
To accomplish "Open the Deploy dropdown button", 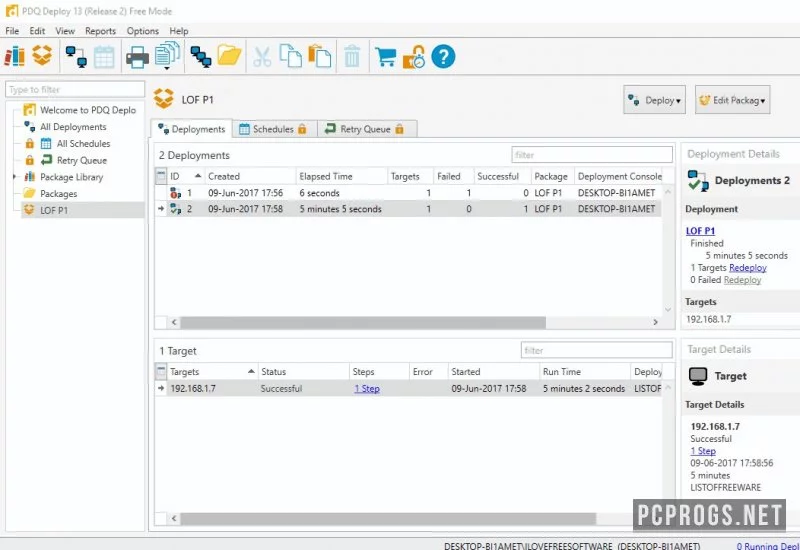I will click(654, 100).
